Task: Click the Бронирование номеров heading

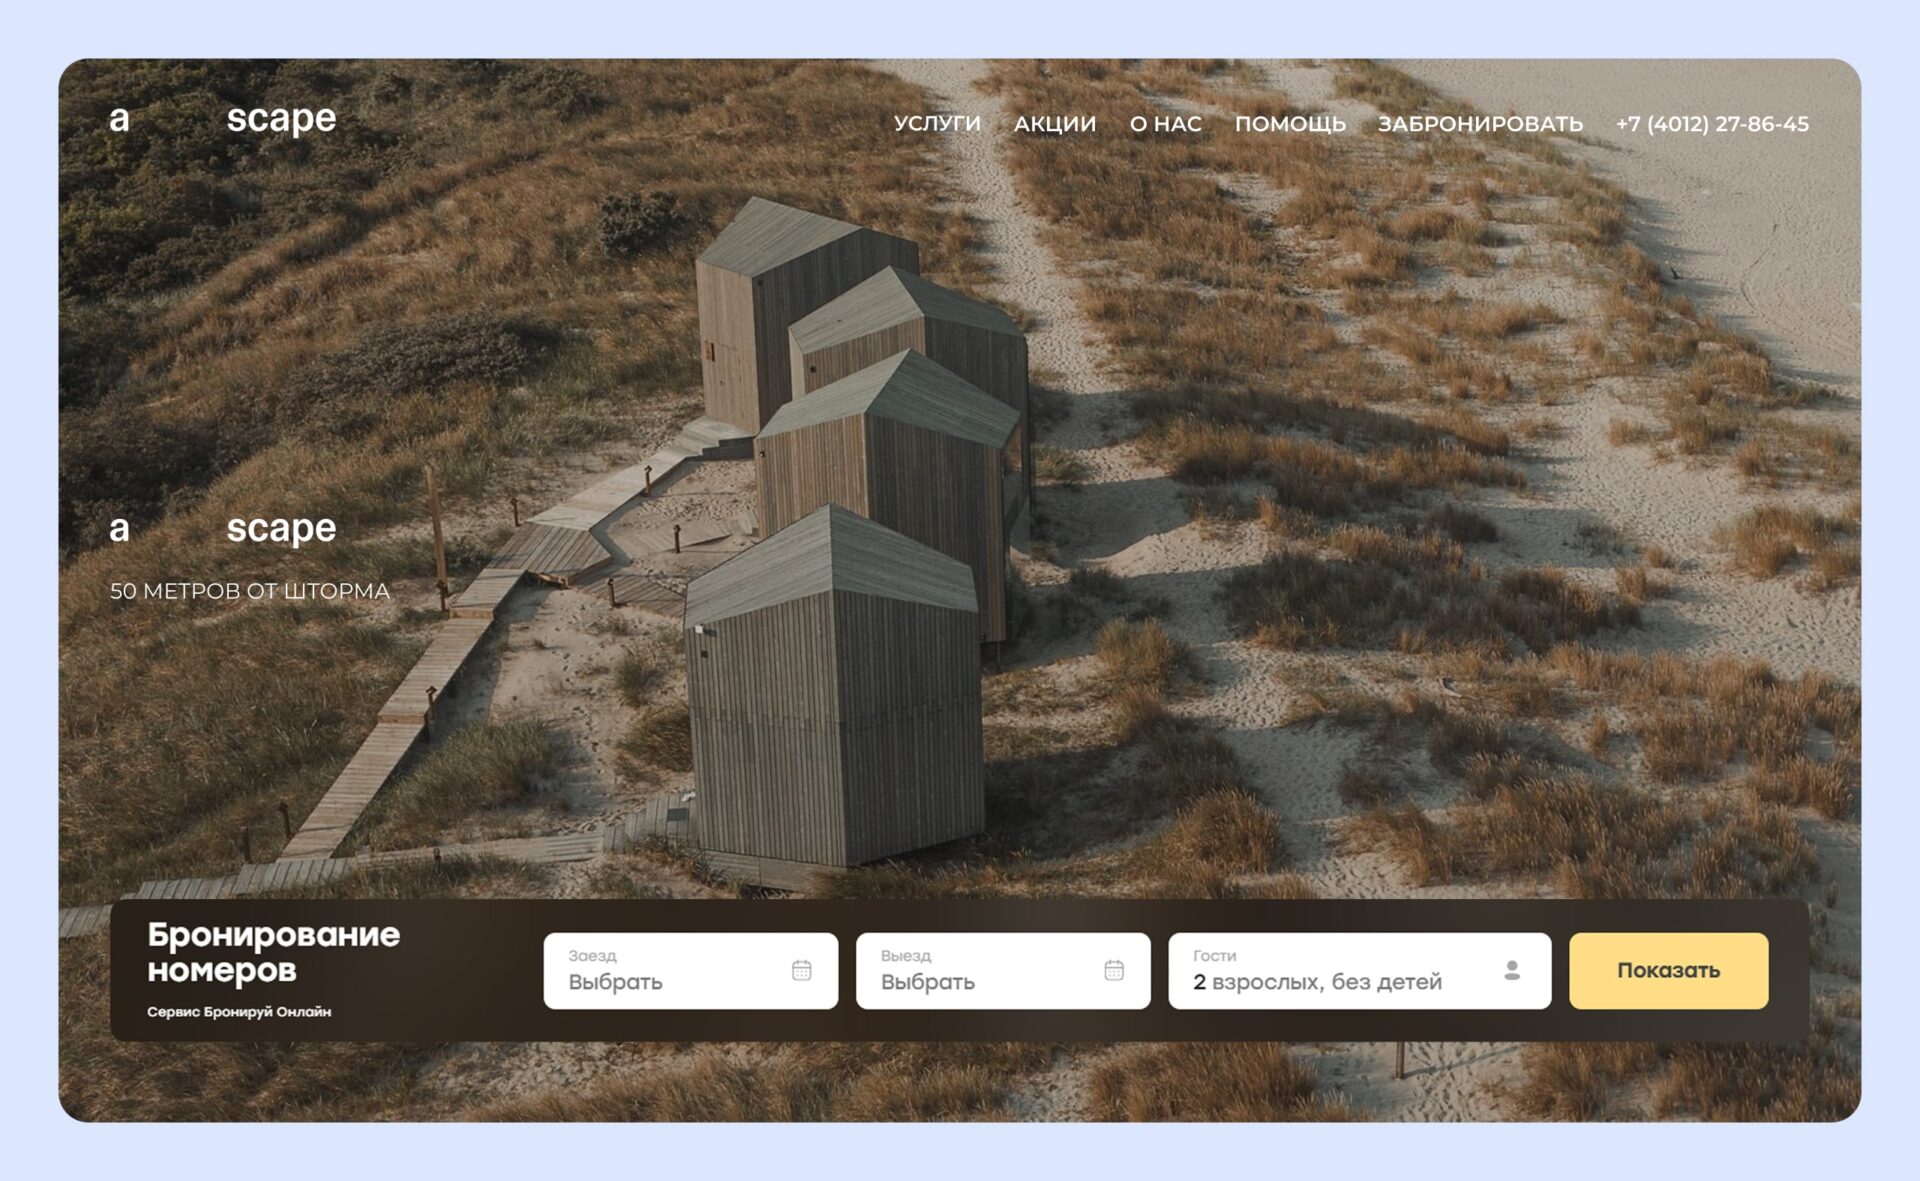Action: (273, 952)
